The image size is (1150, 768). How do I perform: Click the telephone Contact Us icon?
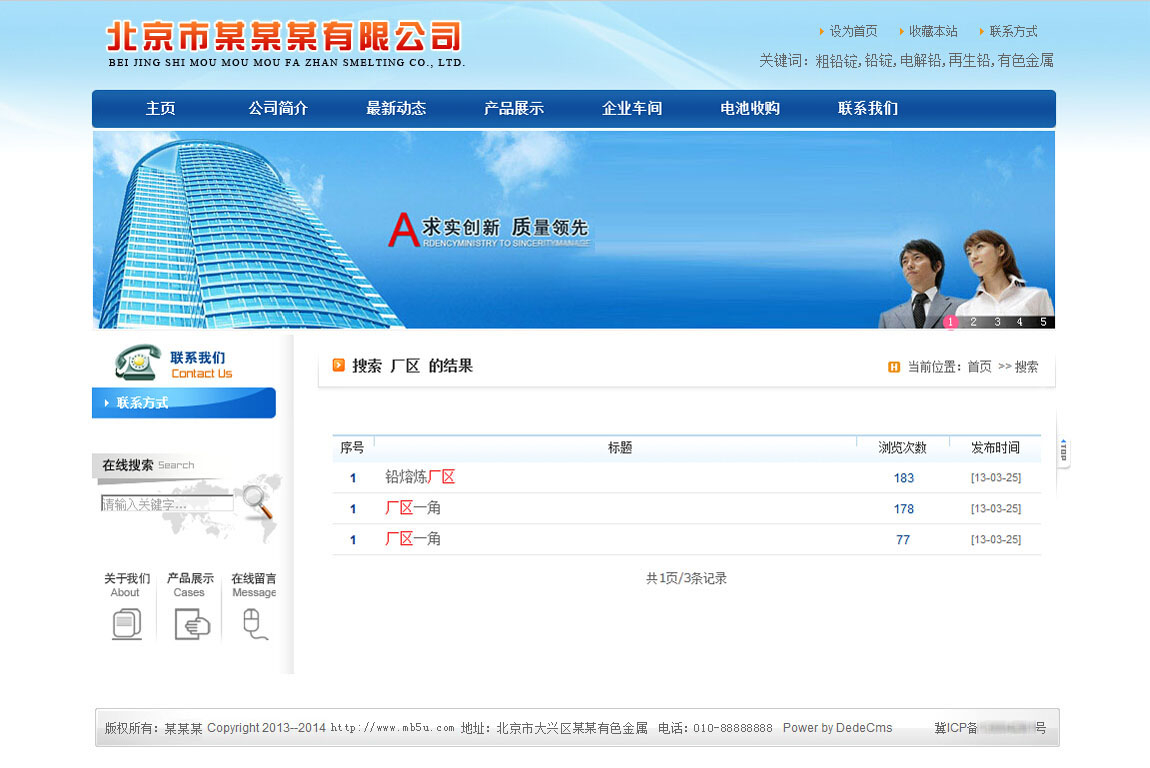[x=136, y=362]
